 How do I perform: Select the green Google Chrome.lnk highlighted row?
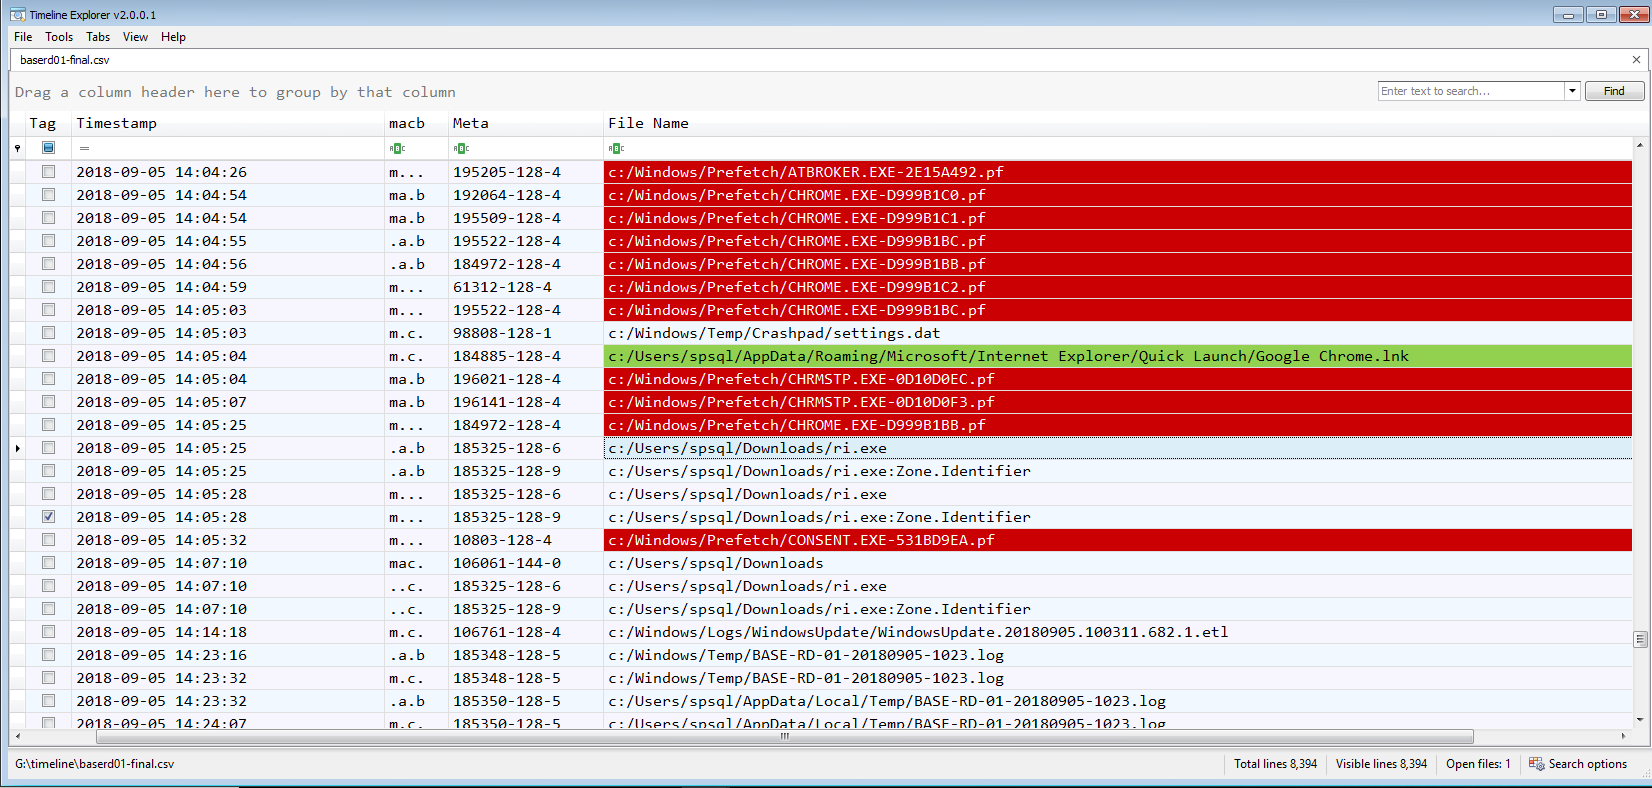[x=1008, y=356]
